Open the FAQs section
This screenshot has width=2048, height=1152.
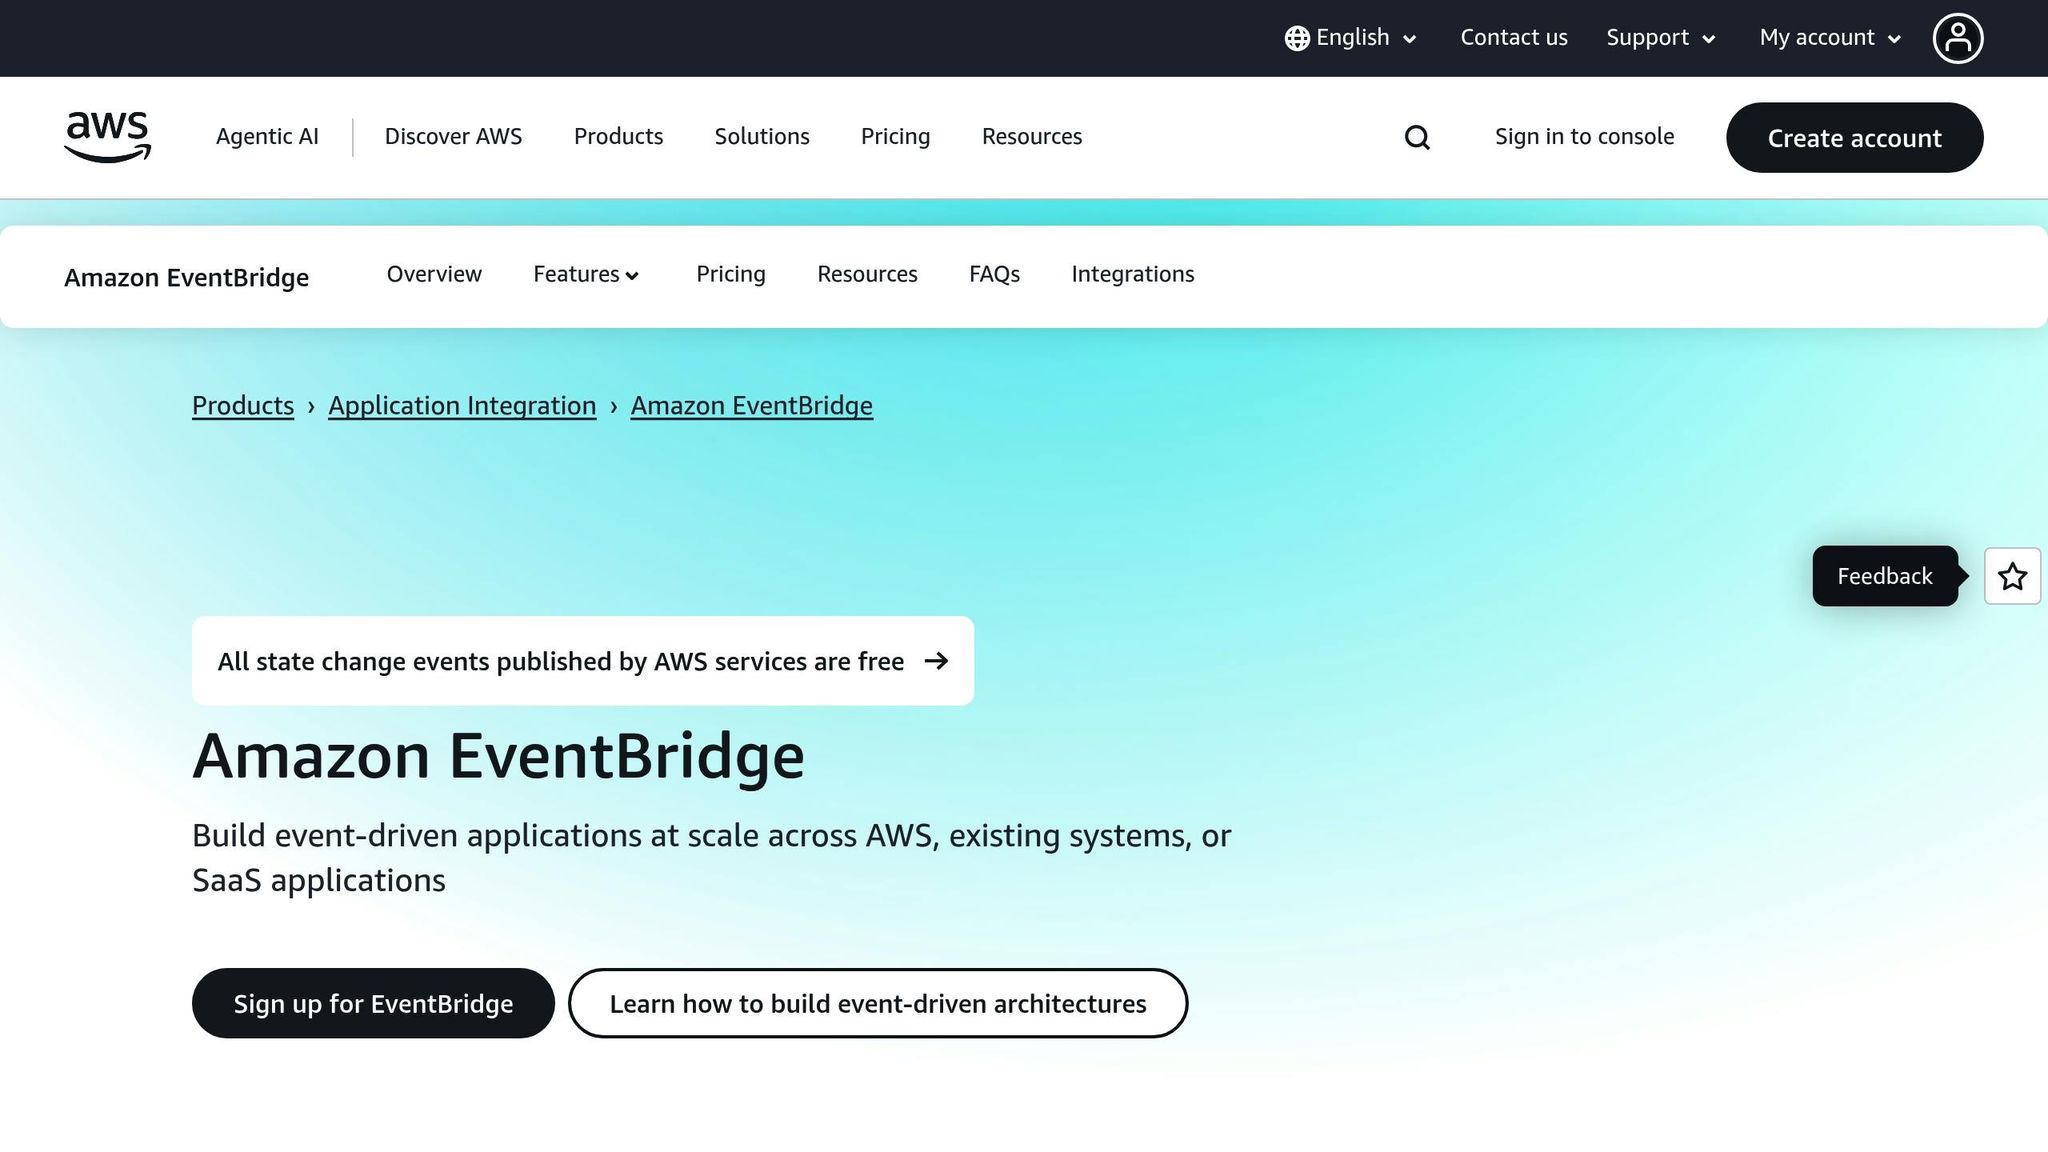[x=994, y=274]
